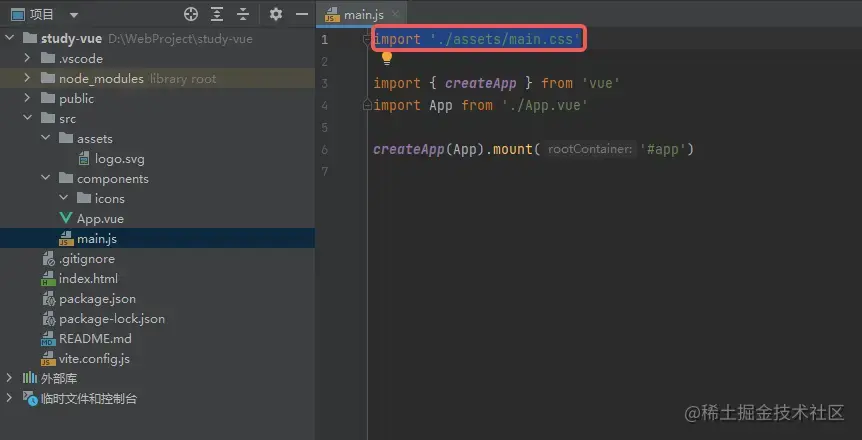Viewport: 862px width, 440px height.
Task: Click the Expand All icon in project toolbar
Action: 217,14
